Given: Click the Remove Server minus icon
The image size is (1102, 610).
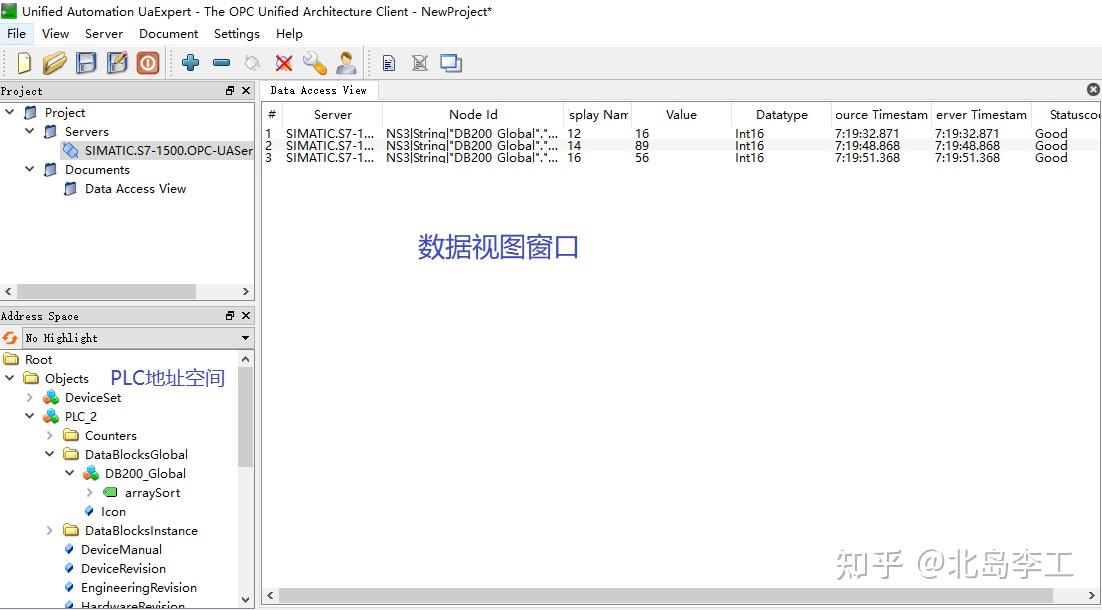Looking at the screenshot, I should (x=221, y=62).
